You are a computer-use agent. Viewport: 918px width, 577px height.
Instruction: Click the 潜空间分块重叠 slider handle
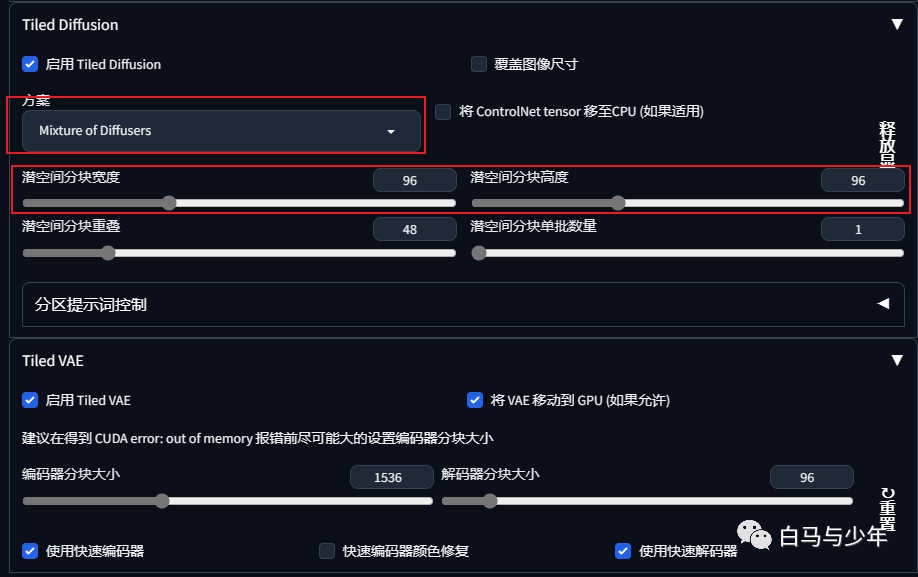click(x=108, y=253)
